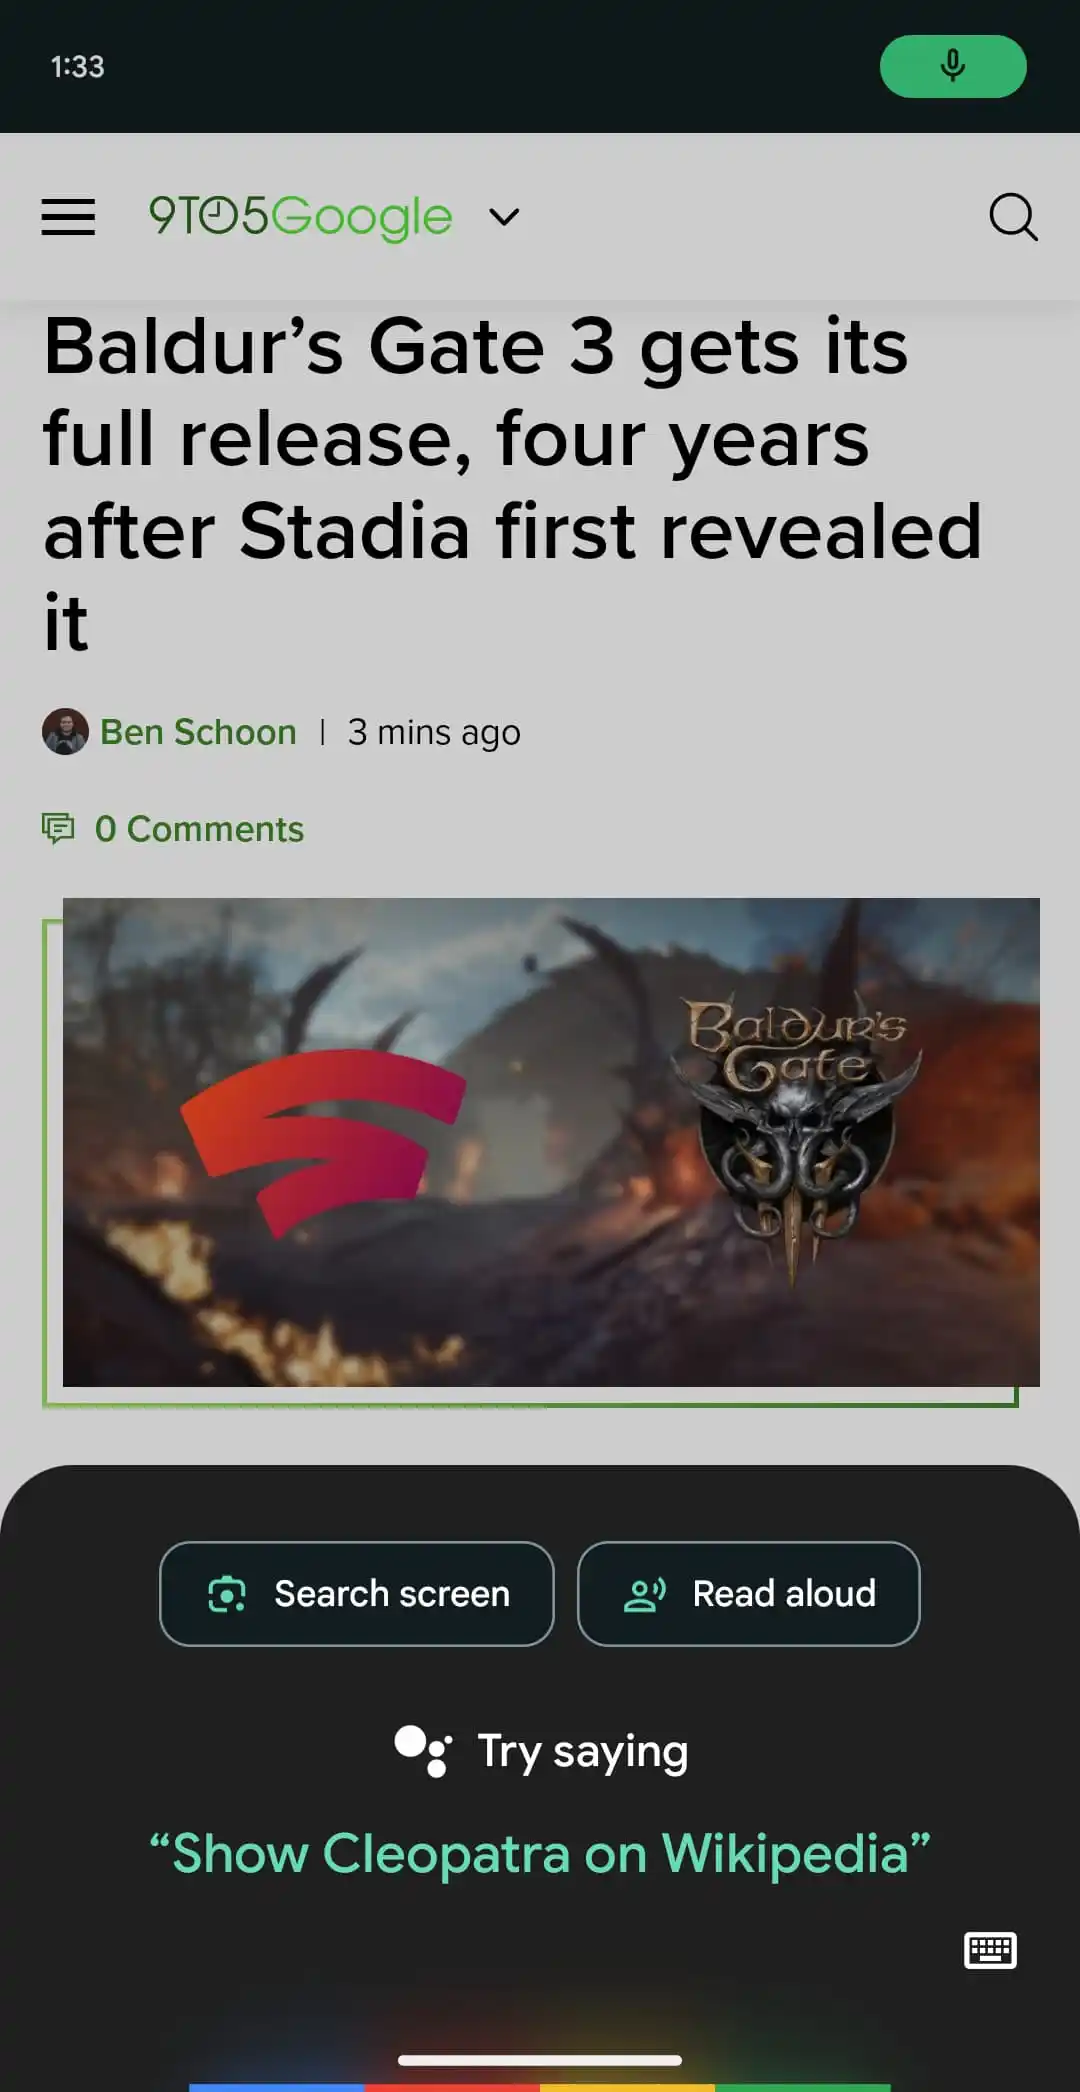The height and width of the screenshot is (2092, 1080).
Task: Tap the Search screen lens icon
Action: pos(227,1594)
